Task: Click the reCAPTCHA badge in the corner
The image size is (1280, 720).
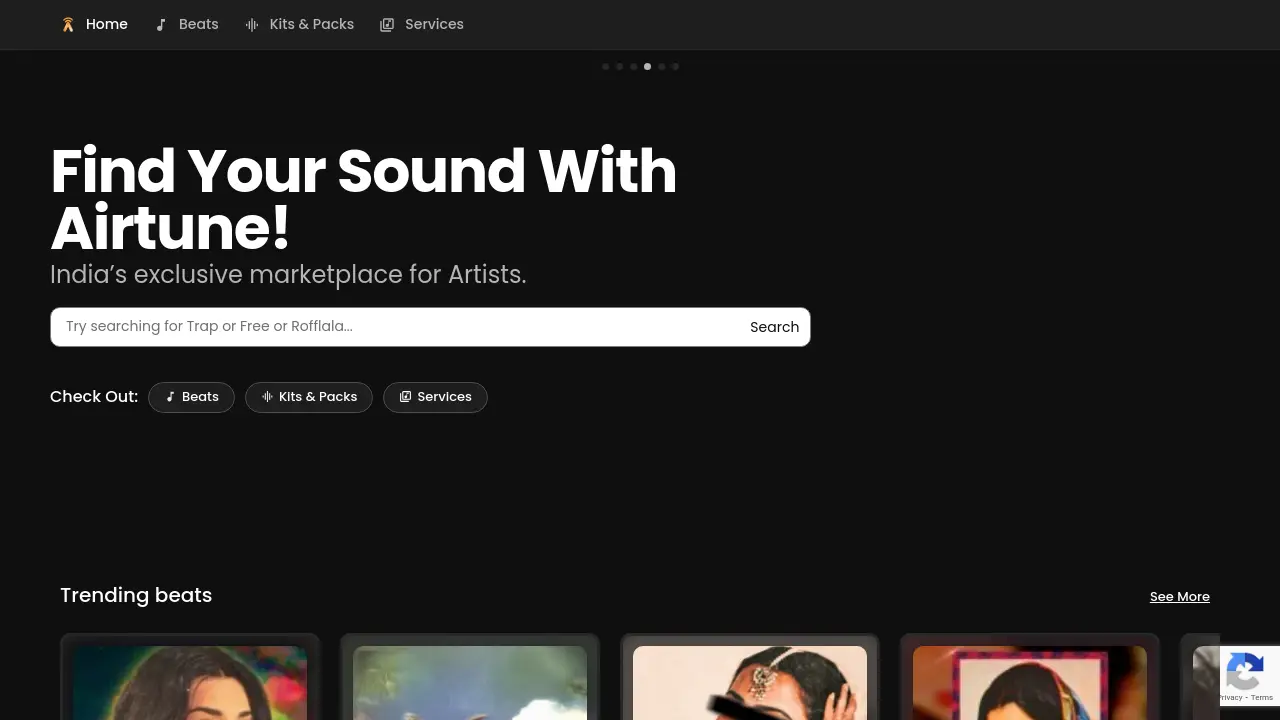Action: point(1245,676)
